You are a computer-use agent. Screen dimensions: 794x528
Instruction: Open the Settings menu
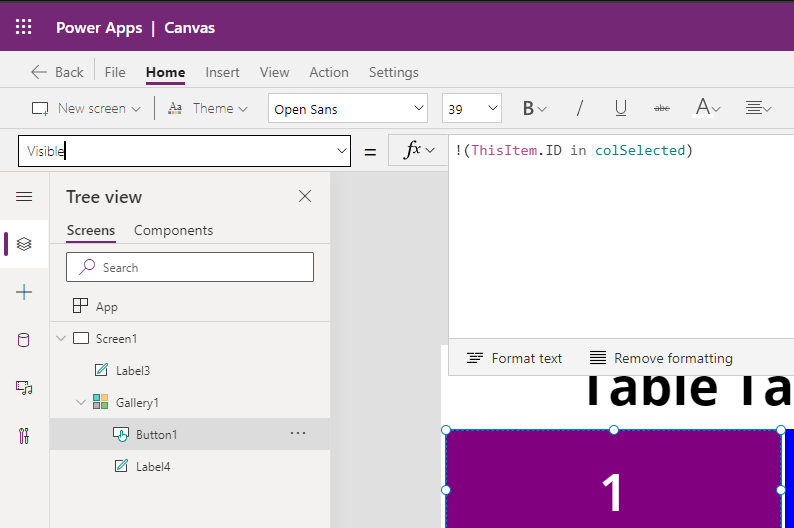point(393,72)
